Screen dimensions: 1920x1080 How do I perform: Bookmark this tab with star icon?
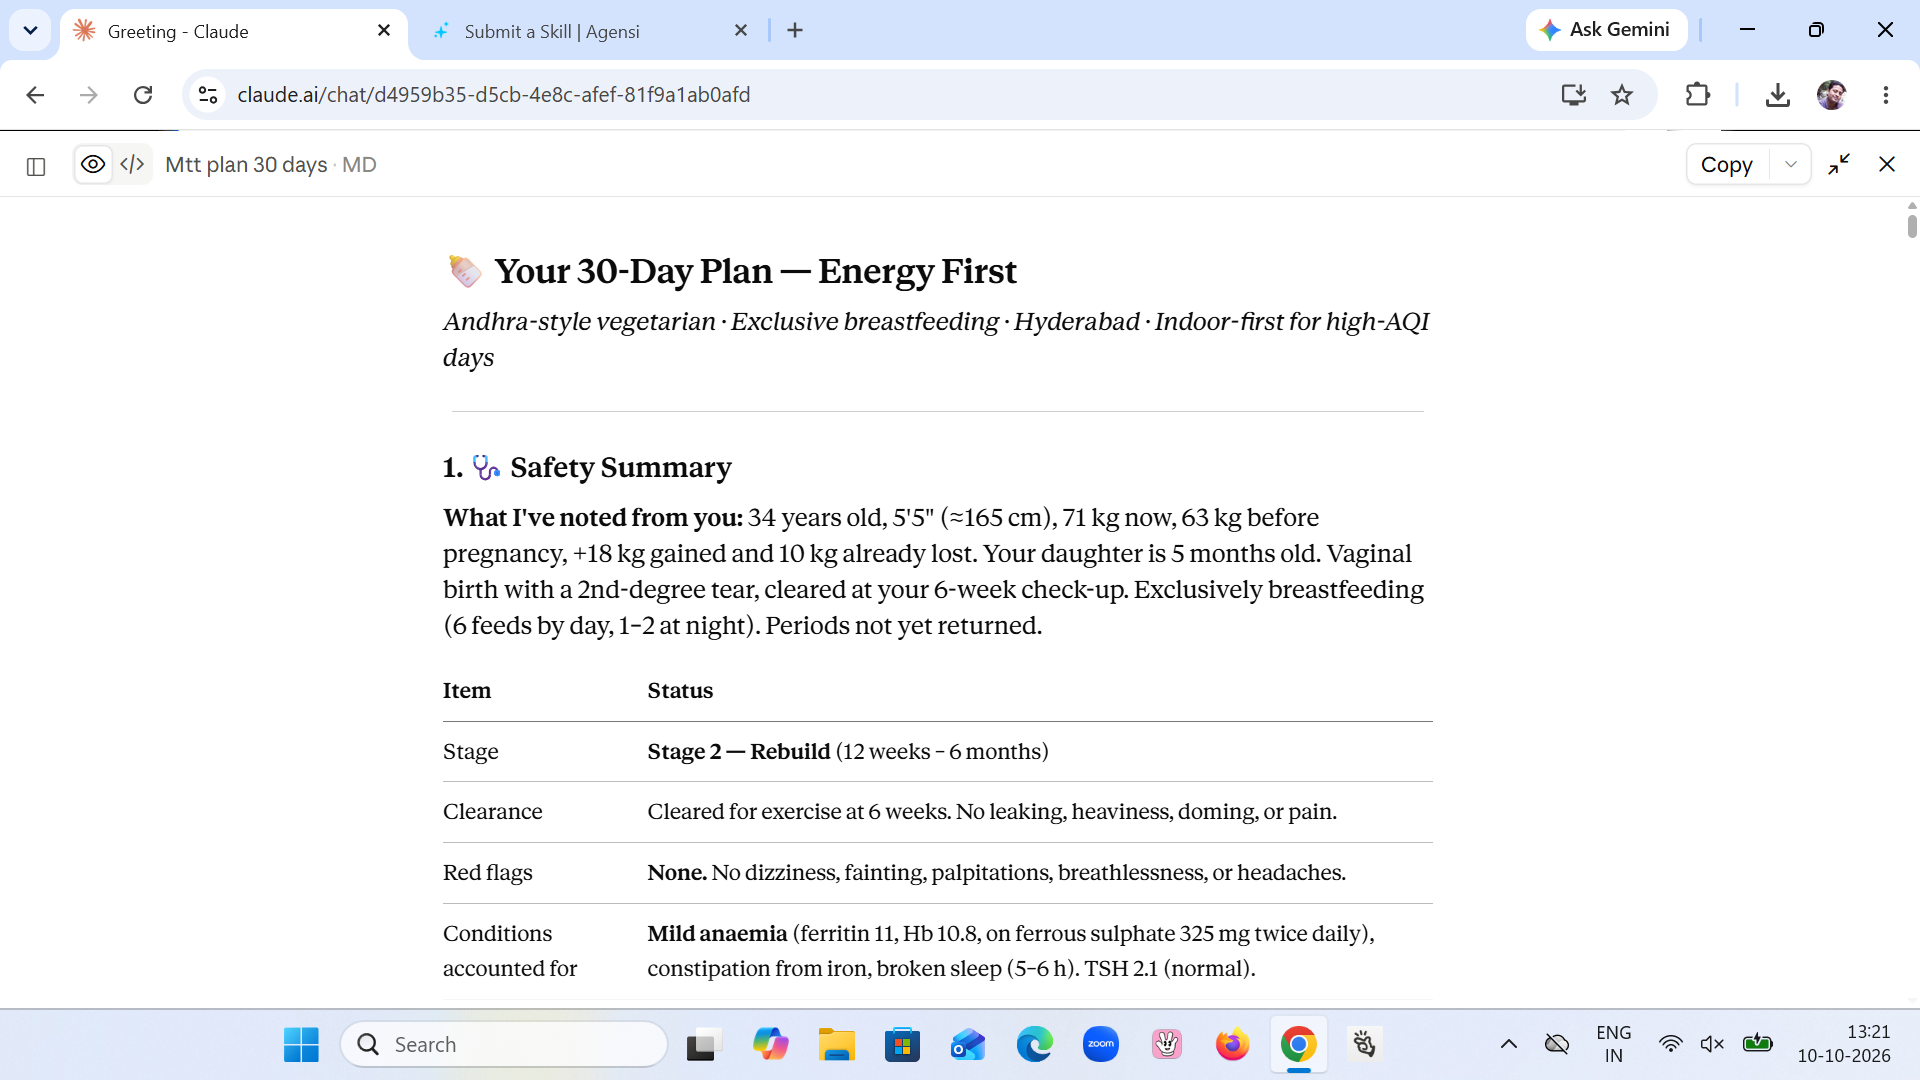(1622, 95)
